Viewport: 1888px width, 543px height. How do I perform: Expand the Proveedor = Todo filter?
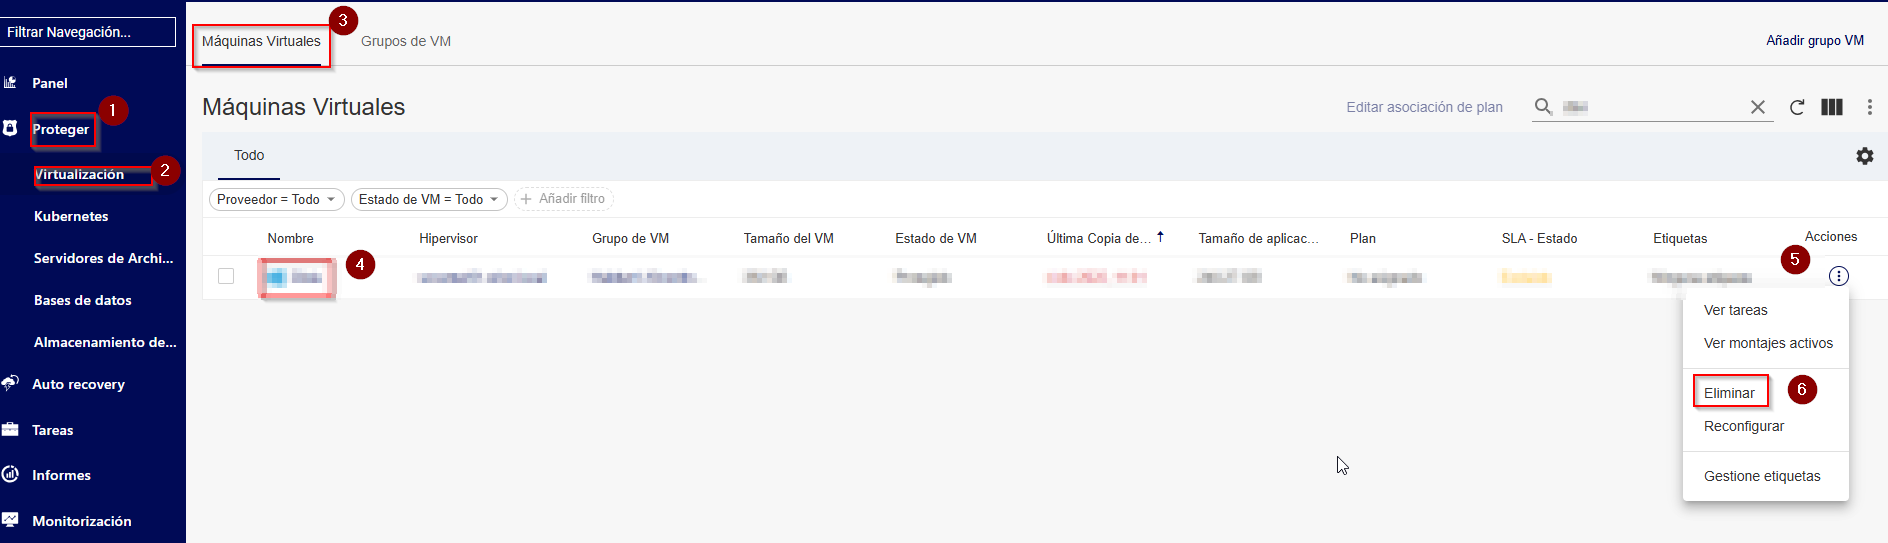(x=276, y=199)
